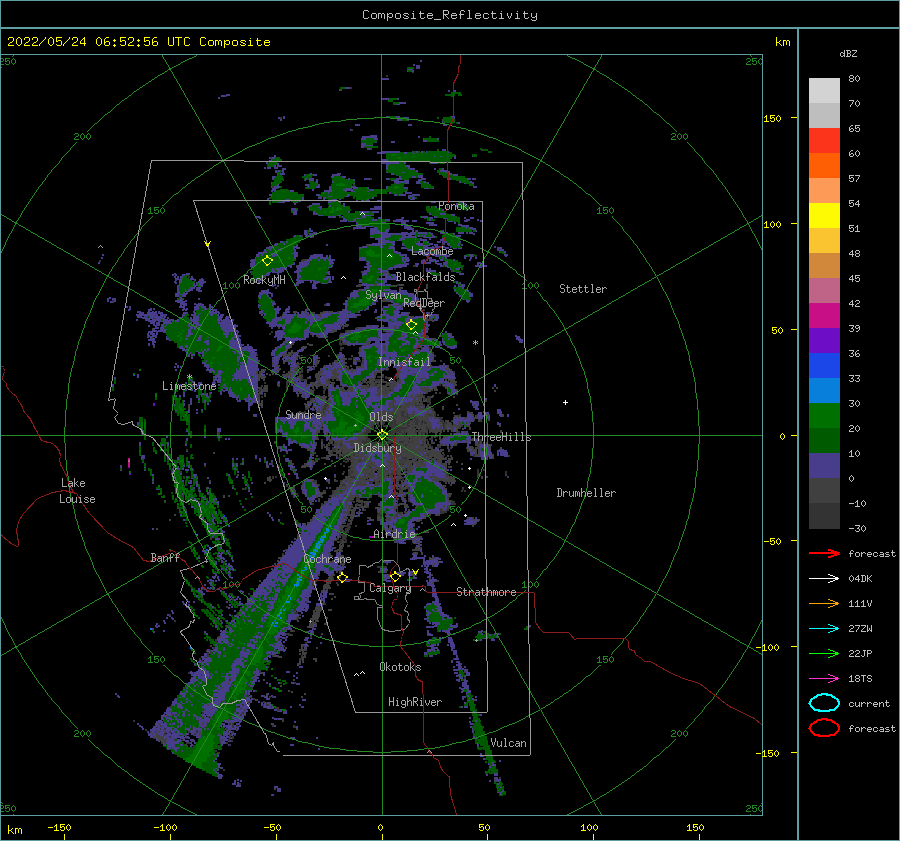The image size is (900, 841).
Task: Click the Ponoka label
Action: coord(456,206)
